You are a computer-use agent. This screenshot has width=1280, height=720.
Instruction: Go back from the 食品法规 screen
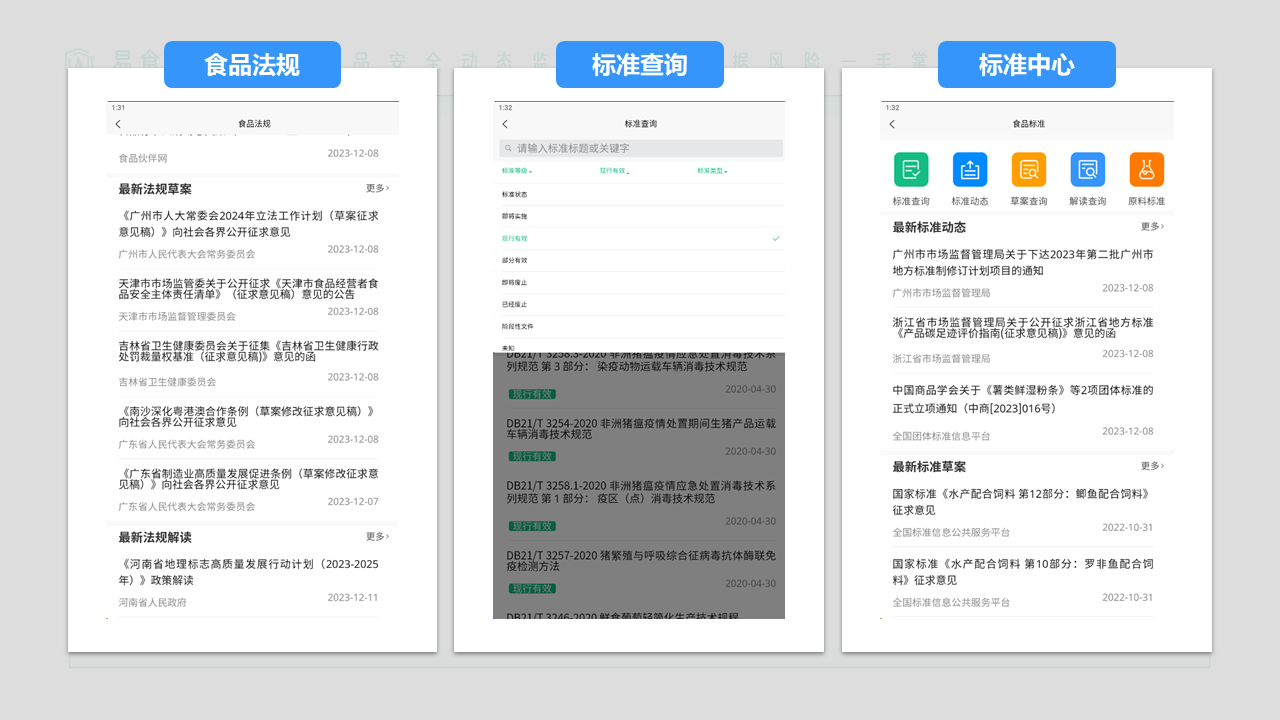118,124
